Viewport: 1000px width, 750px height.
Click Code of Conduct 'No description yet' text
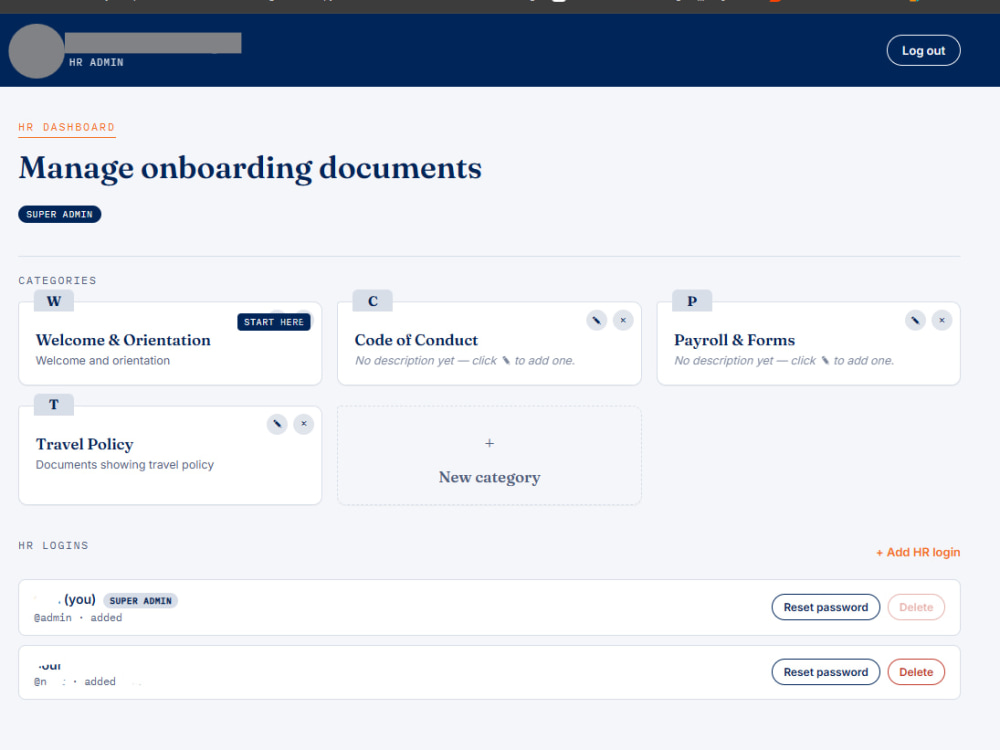pyautogui.click(x=464, y=361)
